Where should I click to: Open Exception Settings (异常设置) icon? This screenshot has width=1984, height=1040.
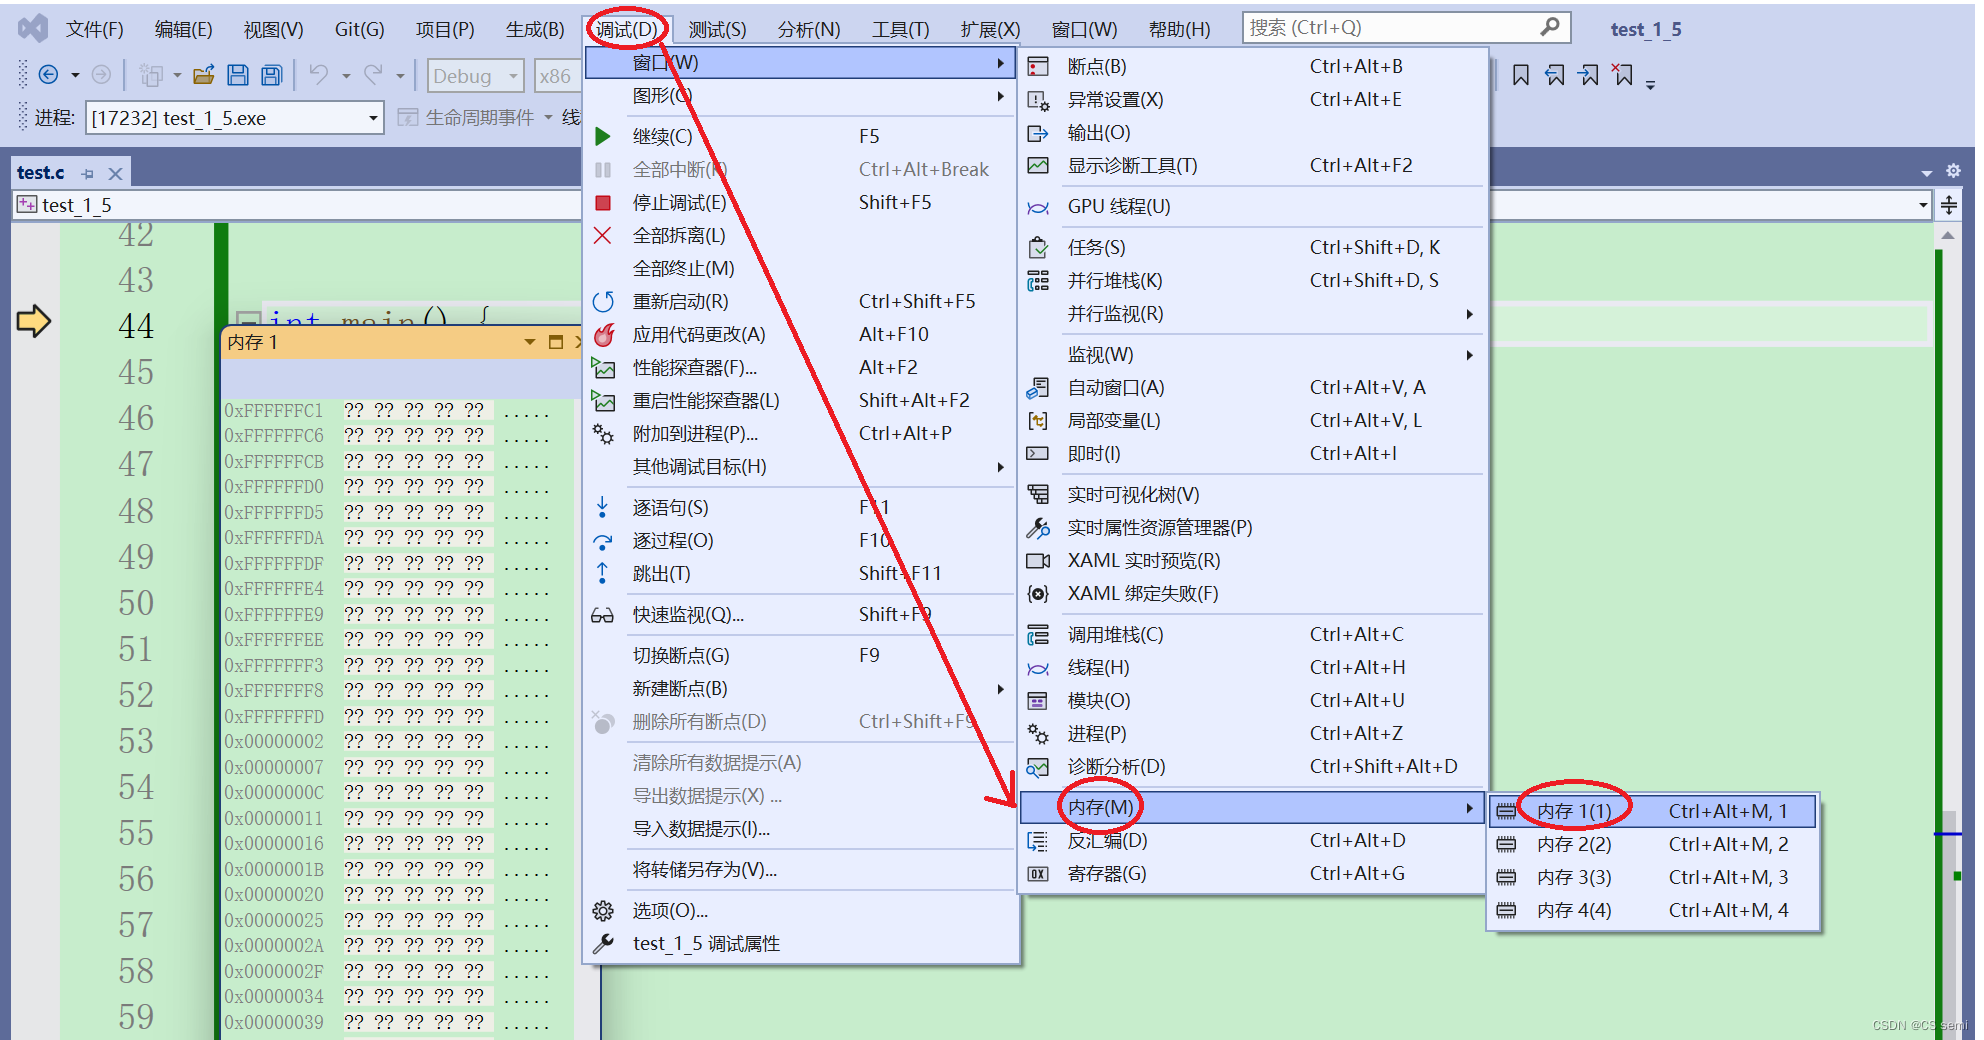pos(1038,100)
